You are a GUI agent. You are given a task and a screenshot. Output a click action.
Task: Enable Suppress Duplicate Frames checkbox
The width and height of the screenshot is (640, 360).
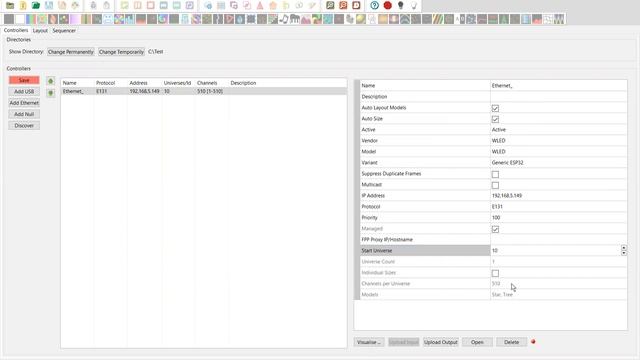click(x=495, y=174)
